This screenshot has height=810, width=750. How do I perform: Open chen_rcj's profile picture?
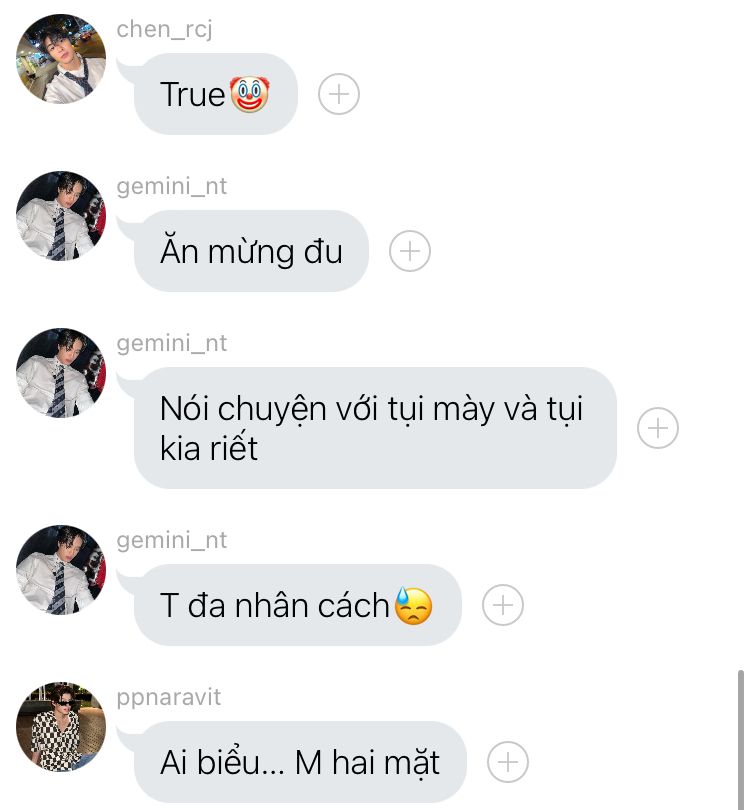pyautogui.click(x=61, y=59)
